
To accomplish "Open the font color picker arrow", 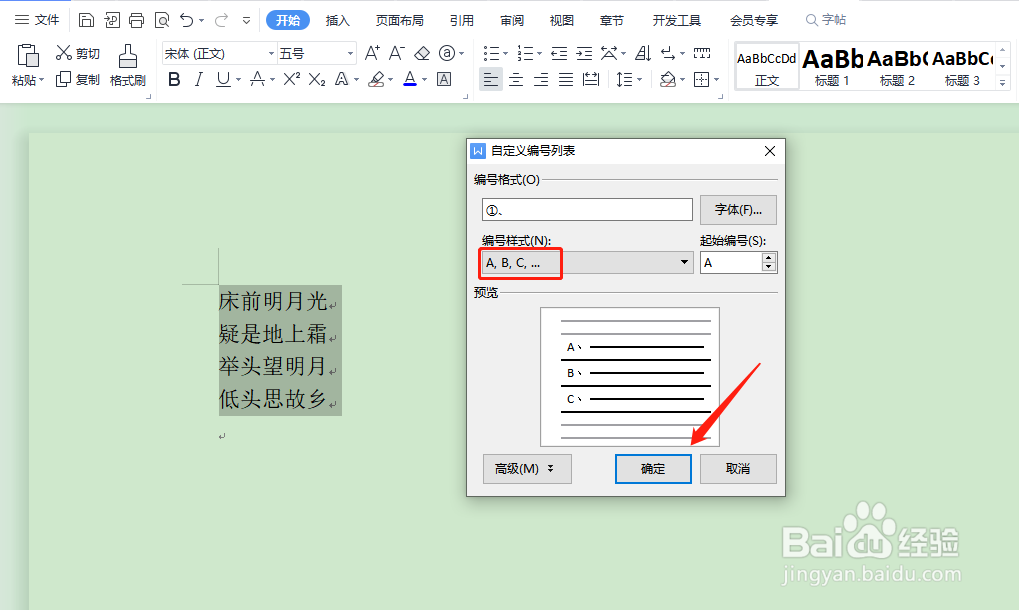I will click(422, 79).
